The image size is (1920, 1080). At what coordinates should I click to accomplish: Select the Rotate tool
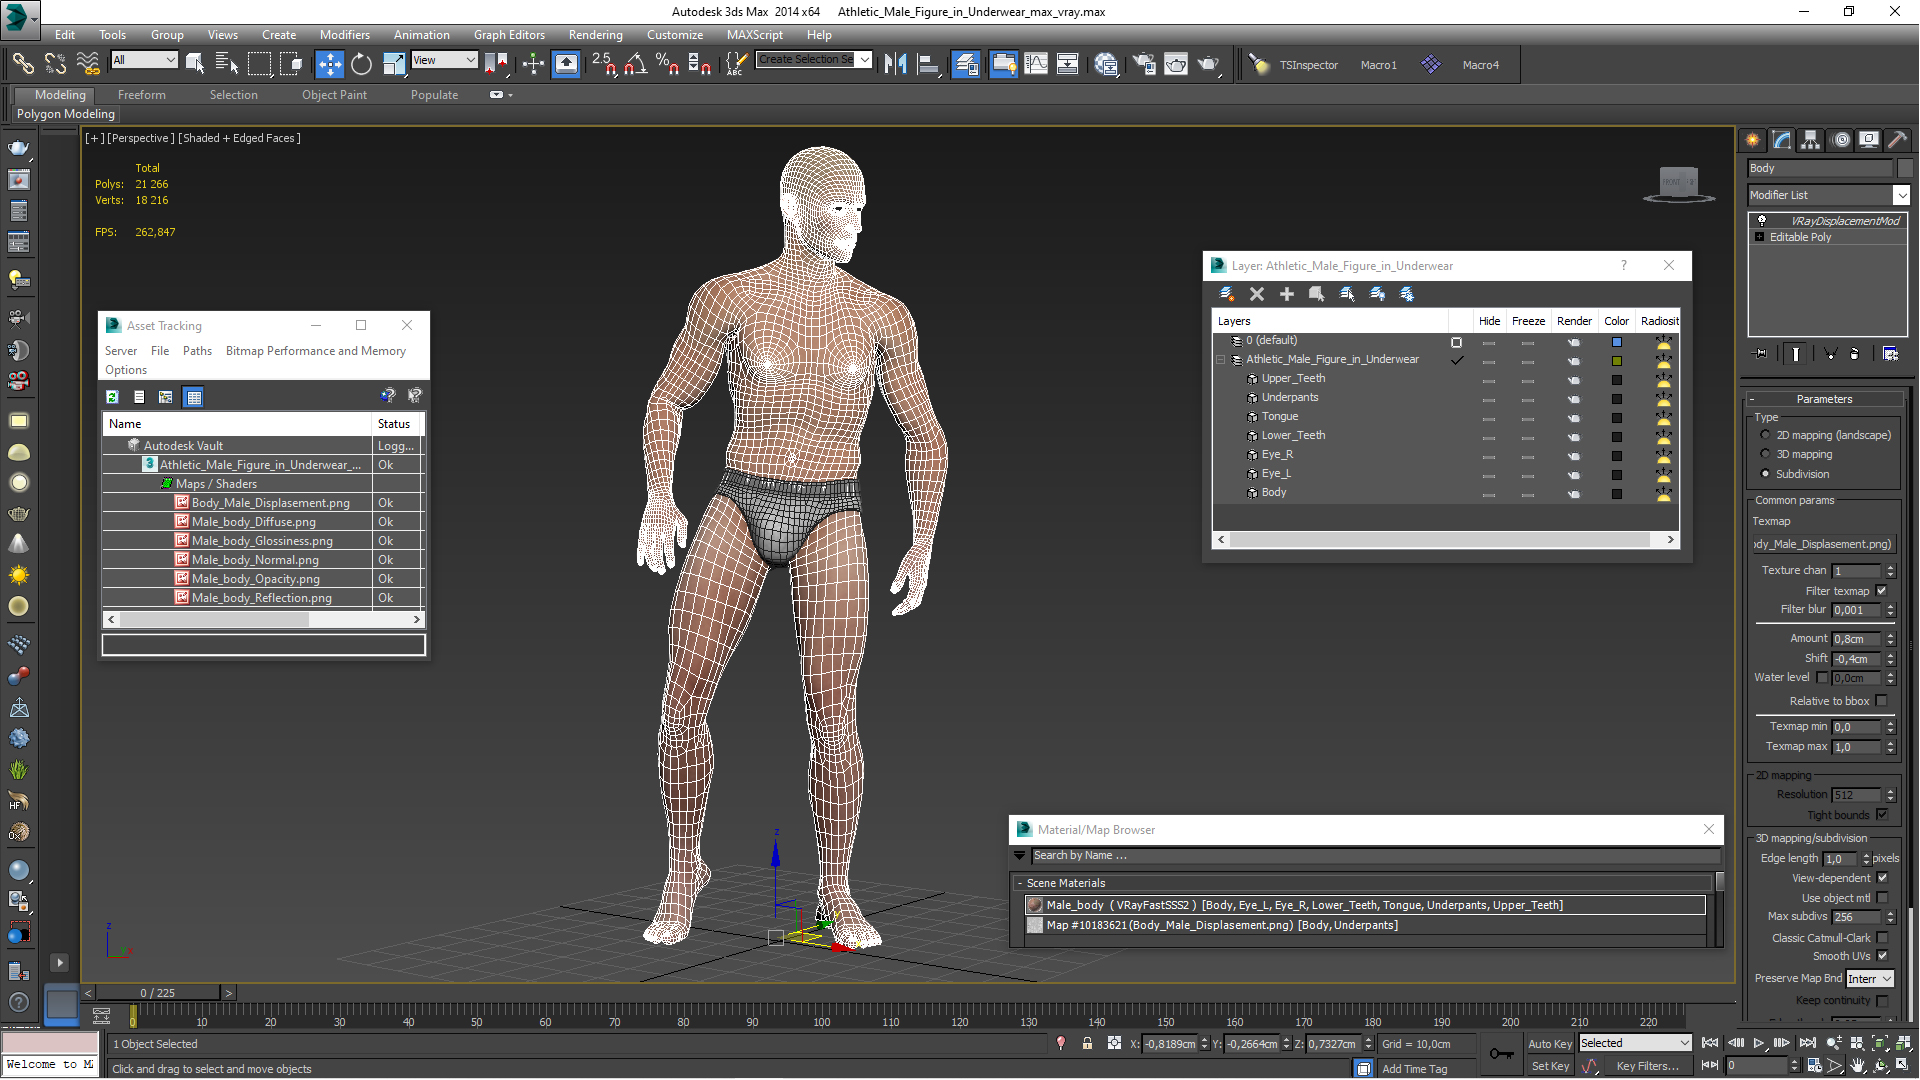click(x=361, y=65)
